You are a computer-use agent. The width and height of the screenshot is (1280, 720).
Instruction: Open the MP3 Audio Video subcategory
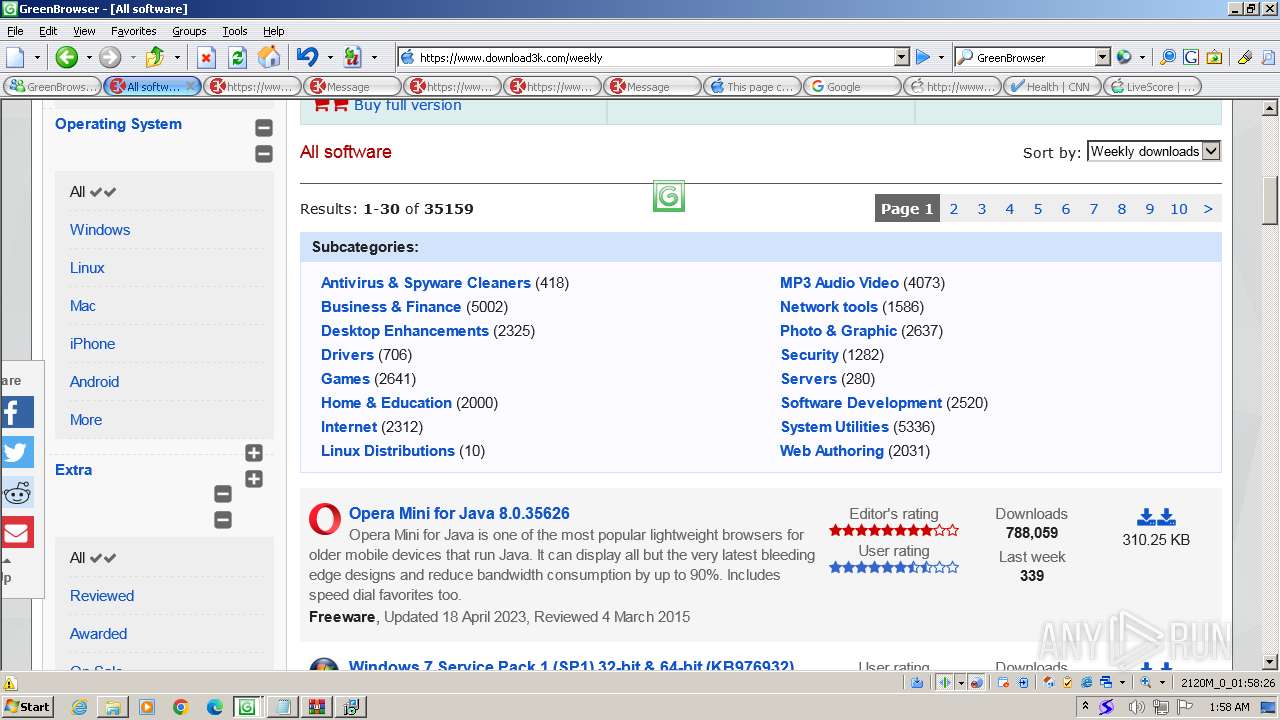(839, 283)
